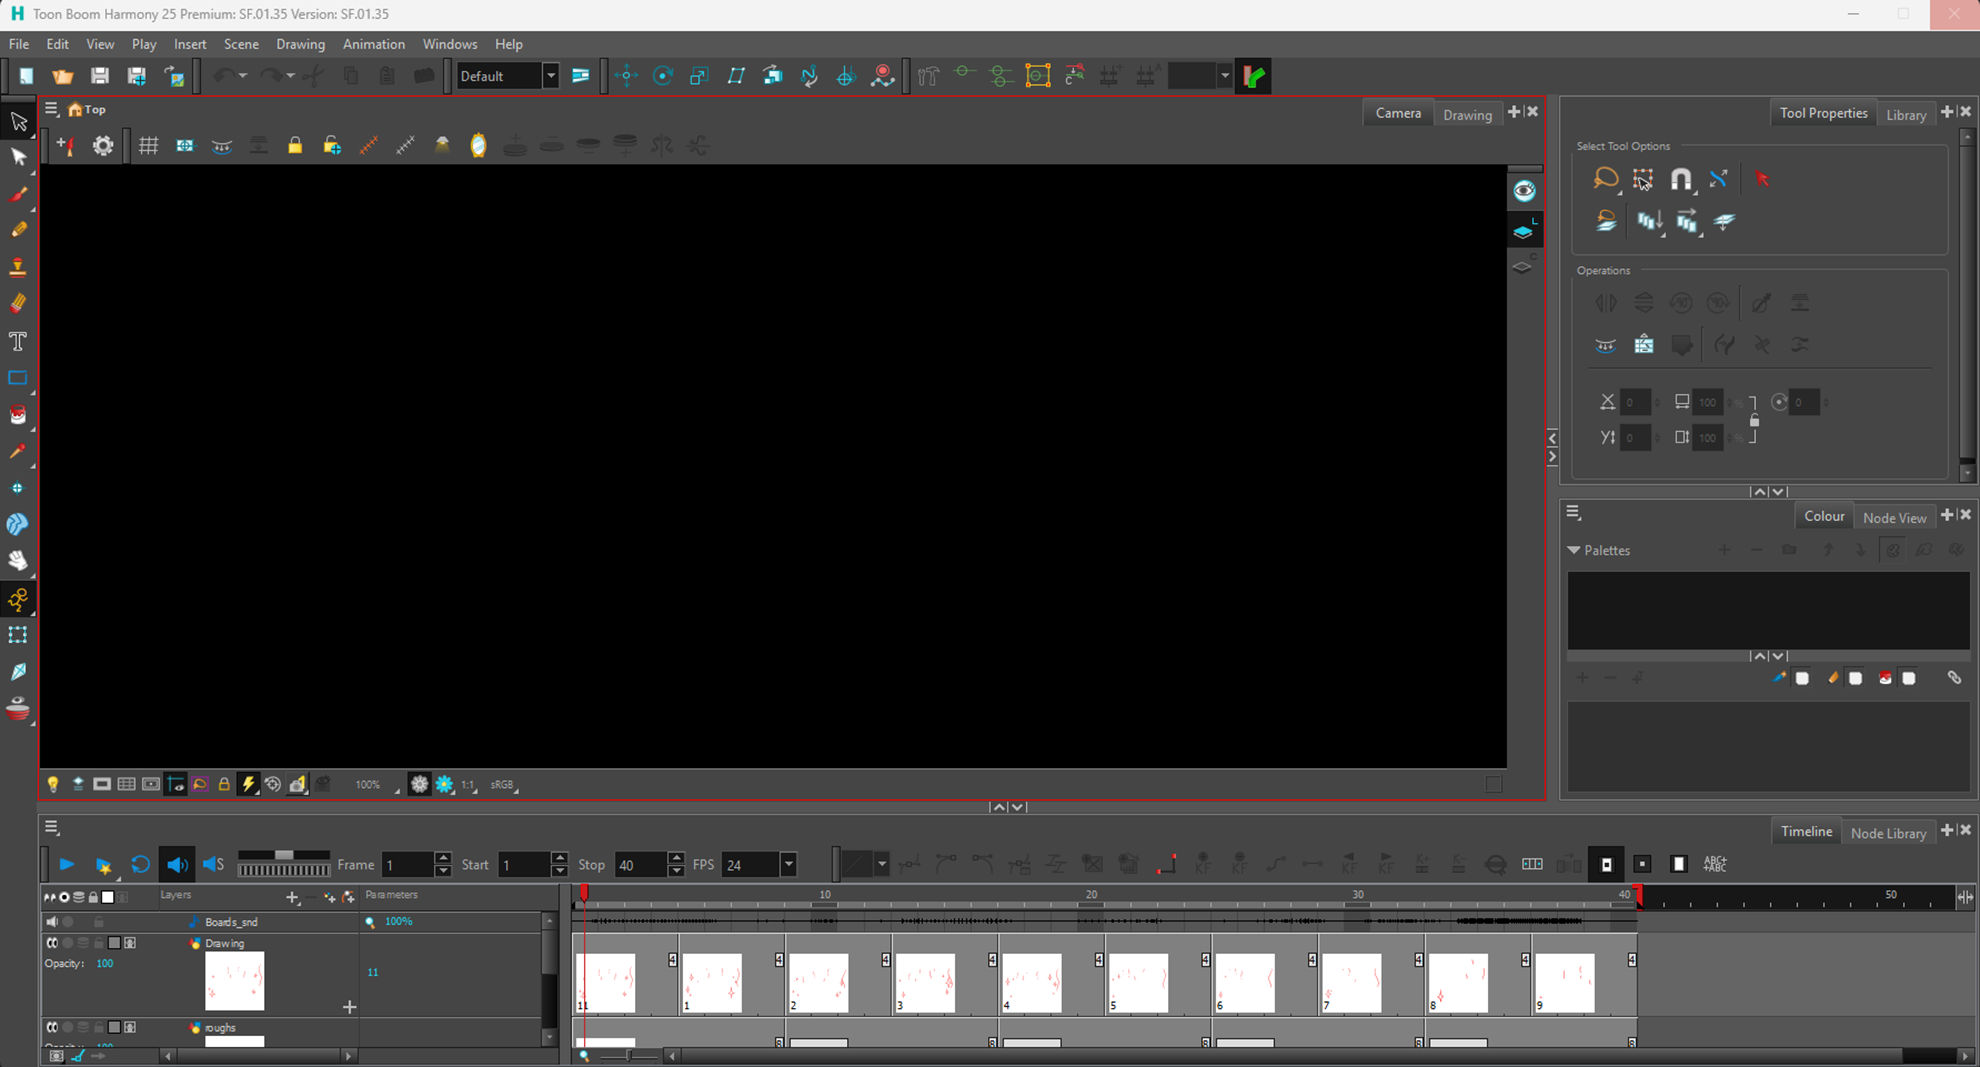Open the FPS dropdown
The image size is (1980, 1067).
pos(788,865)
